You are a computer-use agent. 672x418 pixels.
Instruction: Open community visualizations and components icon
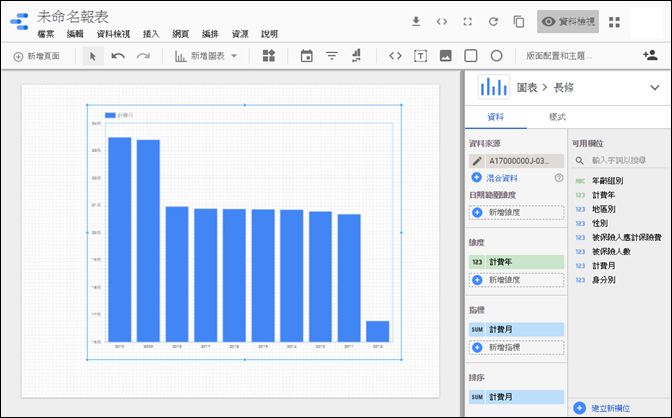point(269,56)
